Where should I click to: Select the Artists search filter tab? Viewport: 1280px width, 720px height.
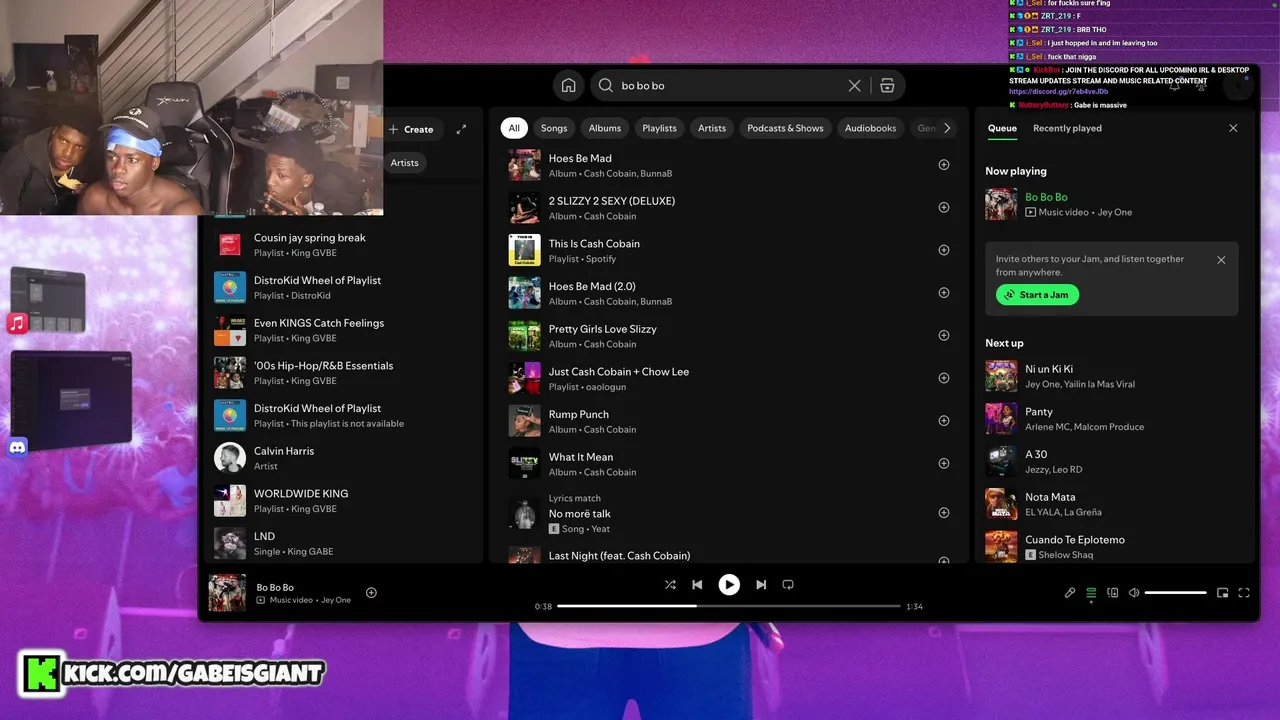coord(712,128)
